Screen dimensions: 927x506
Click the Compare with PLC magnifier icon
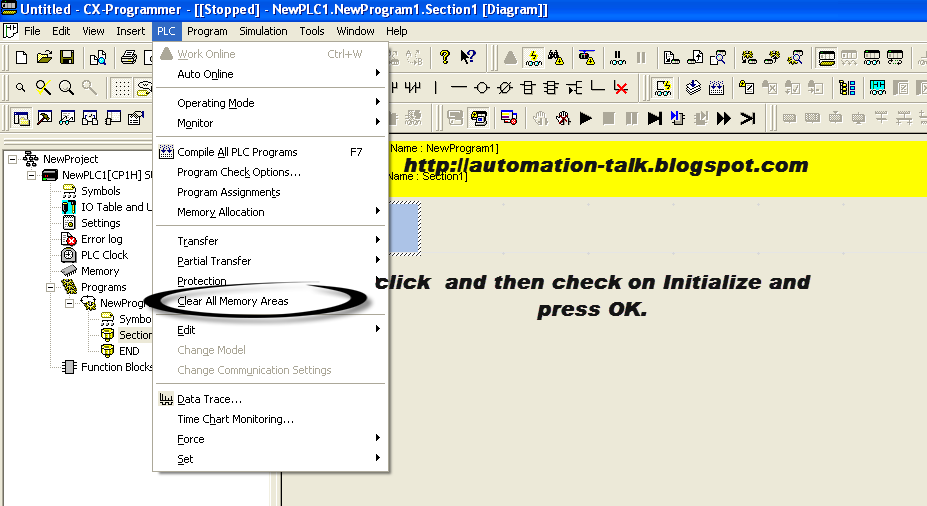point(718,57)
